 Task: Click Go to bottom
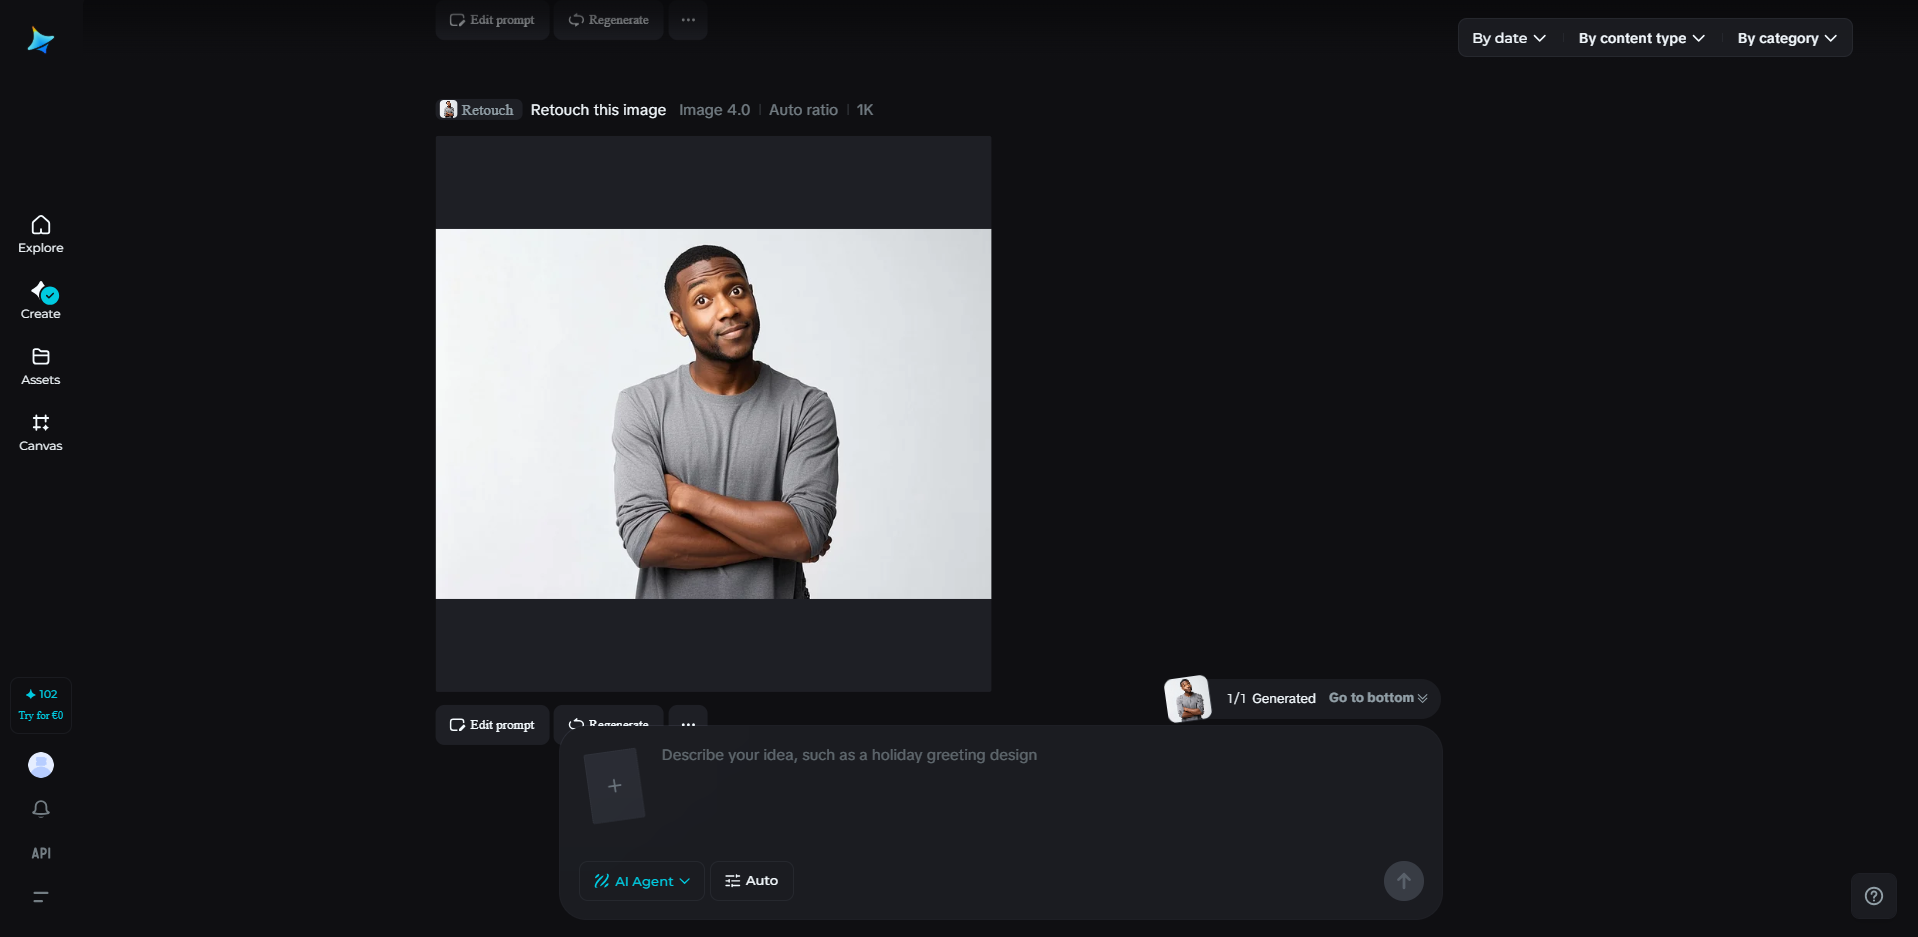tap(1378, 698)
